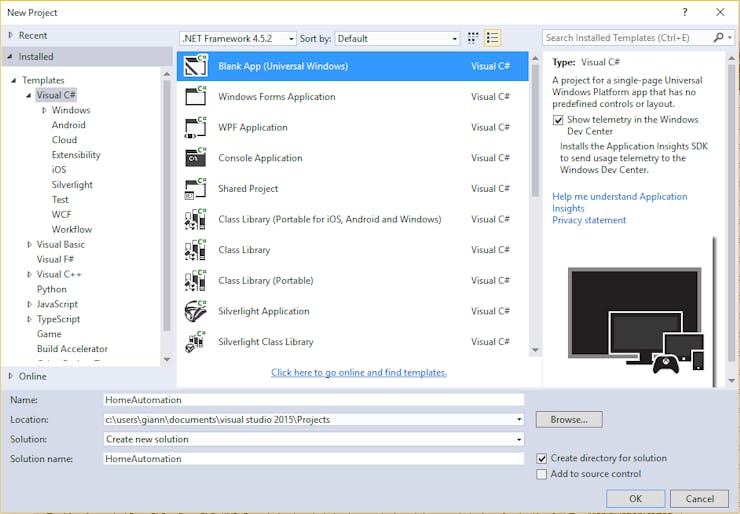
Task: Click the Class Library (Portable for iOS, Android and Windows) icon
Action: [x=195, y=219]
